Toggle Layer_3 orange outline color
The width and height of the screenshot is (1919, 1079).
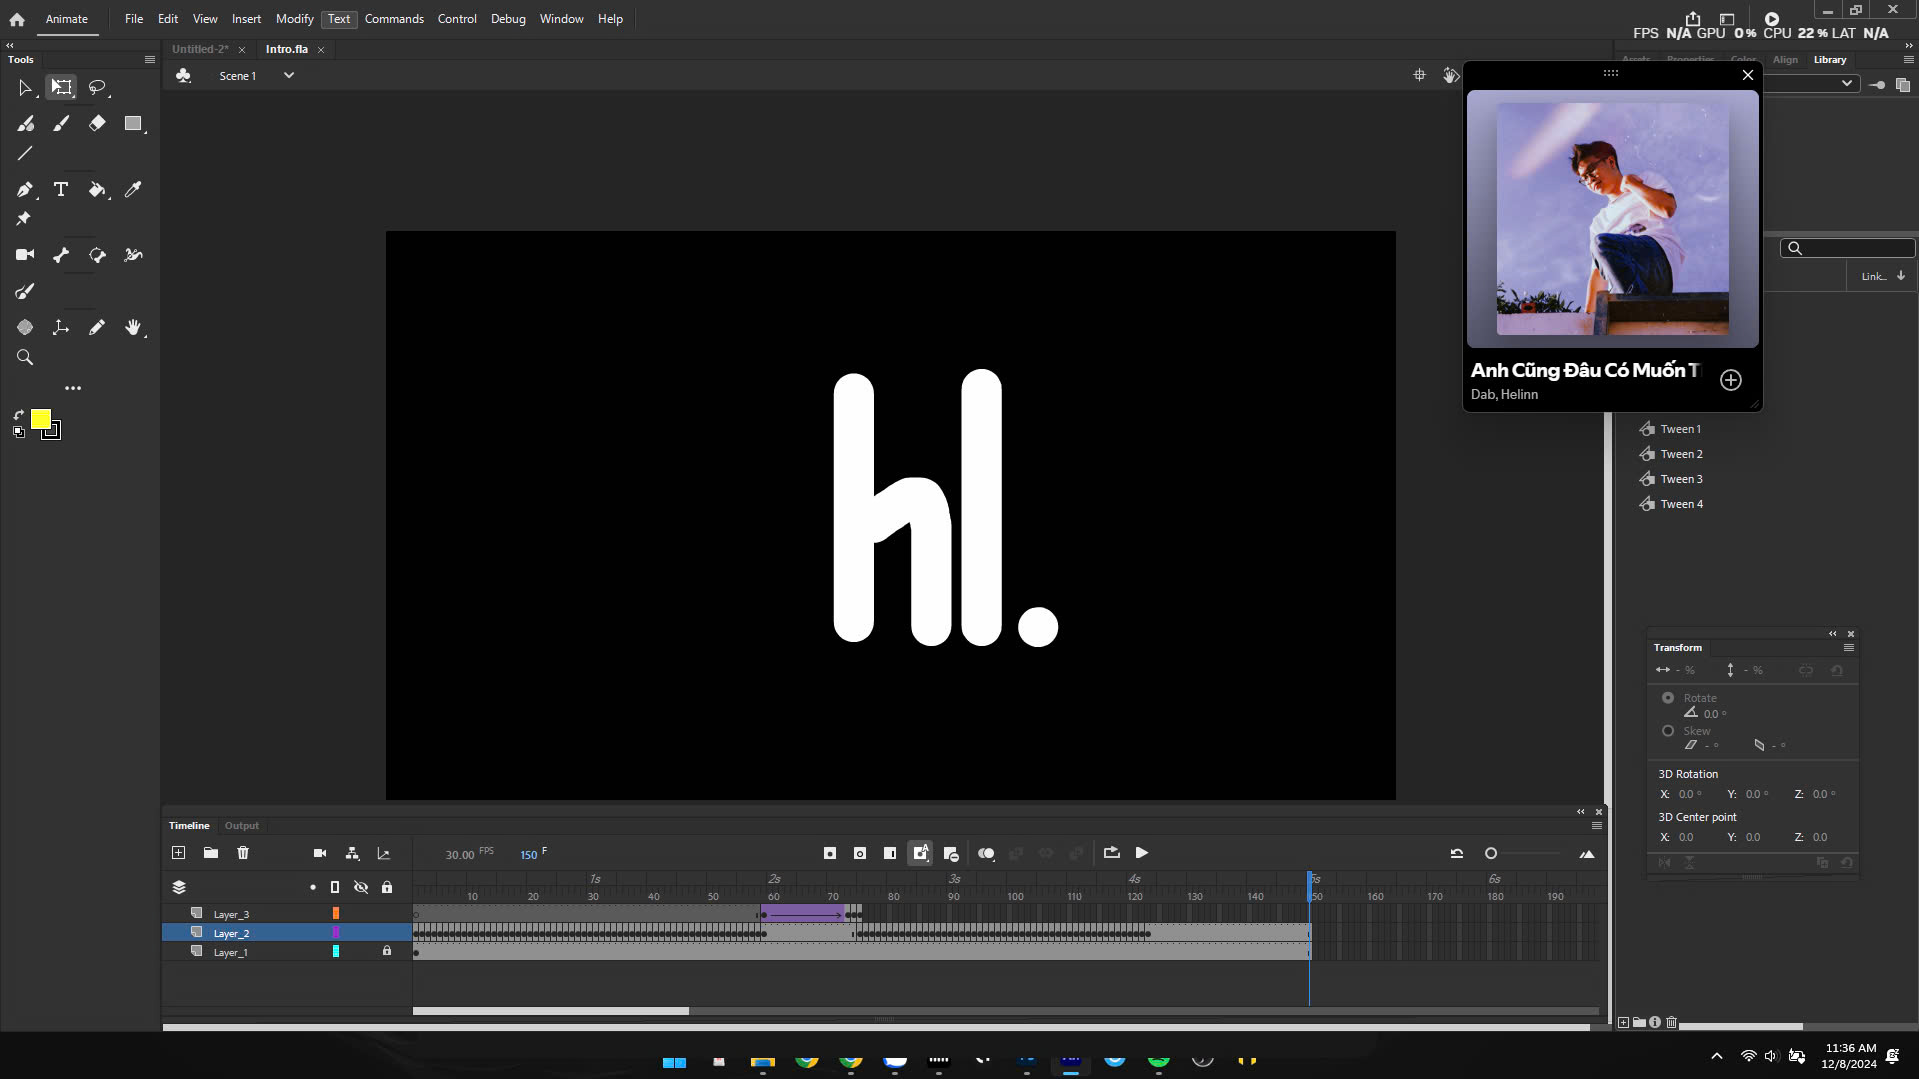[x=336, y=914]
